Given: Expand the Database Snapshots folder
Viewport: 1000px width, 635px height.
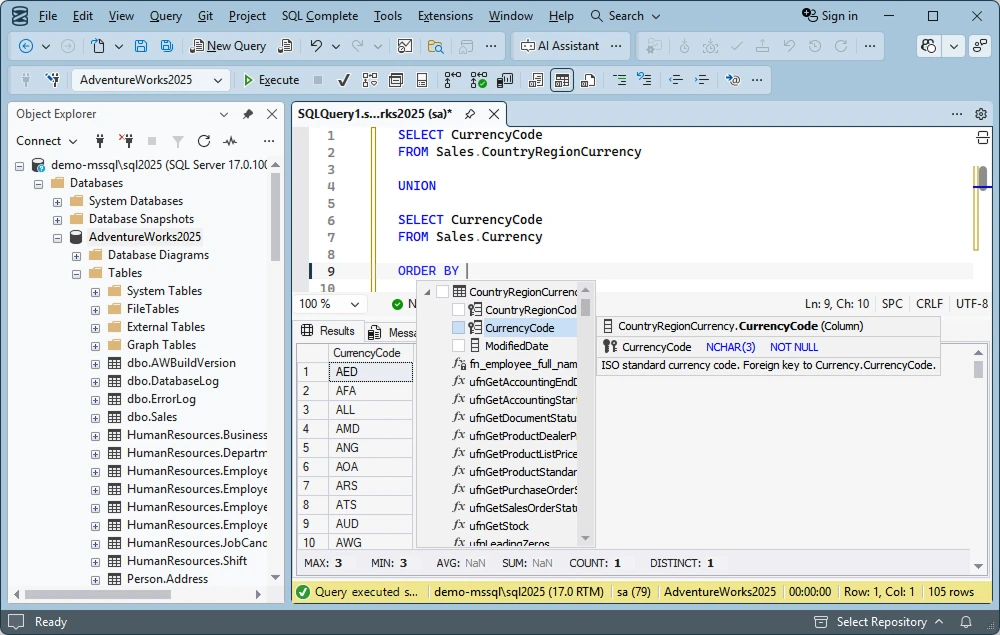Looking at the screenshot, I should tap(57, 219).
